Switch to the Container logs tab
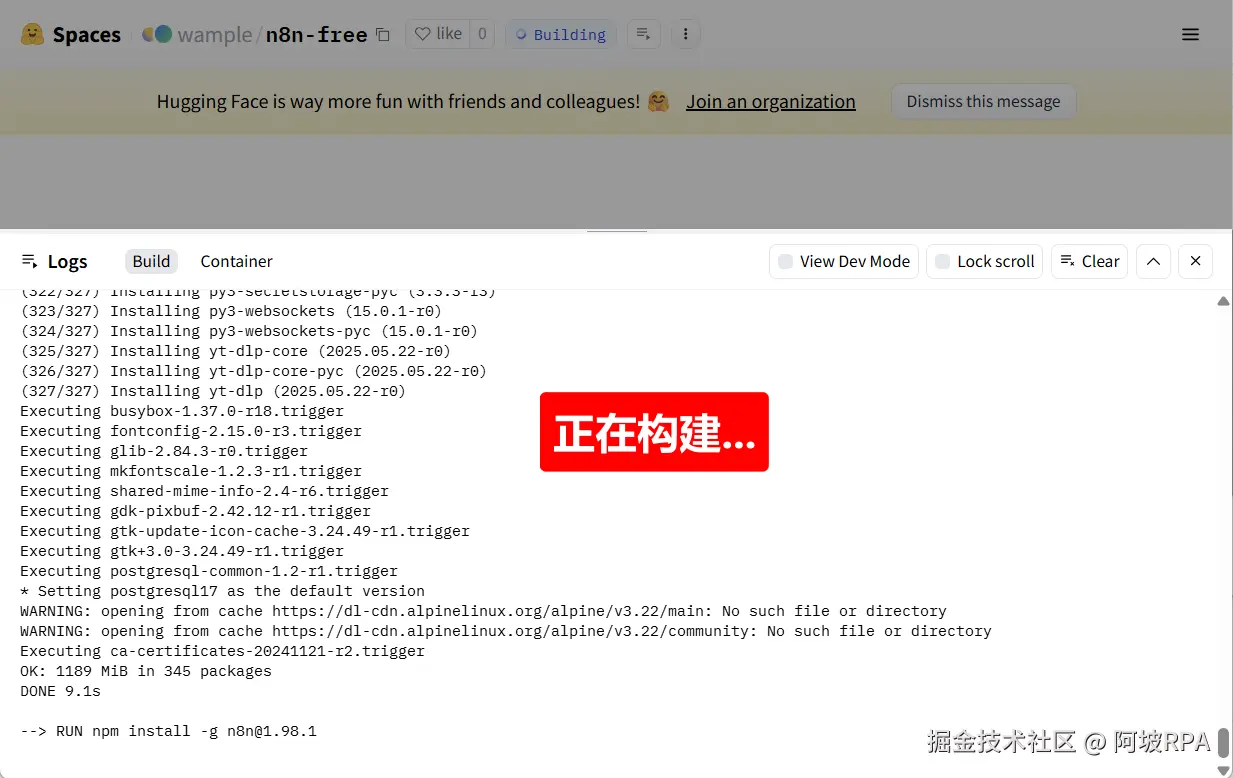1233x778 pixels. (236, 261)
